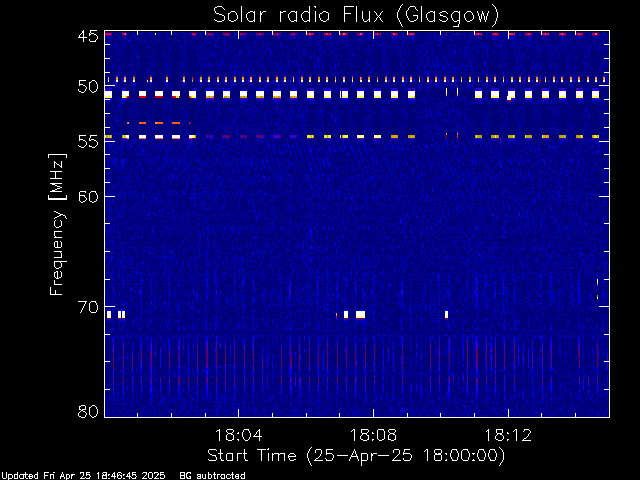Click the 'Updated Fri Apr 25 18:46:45 2025' text
Screen dimensions: 640x480
83,476
